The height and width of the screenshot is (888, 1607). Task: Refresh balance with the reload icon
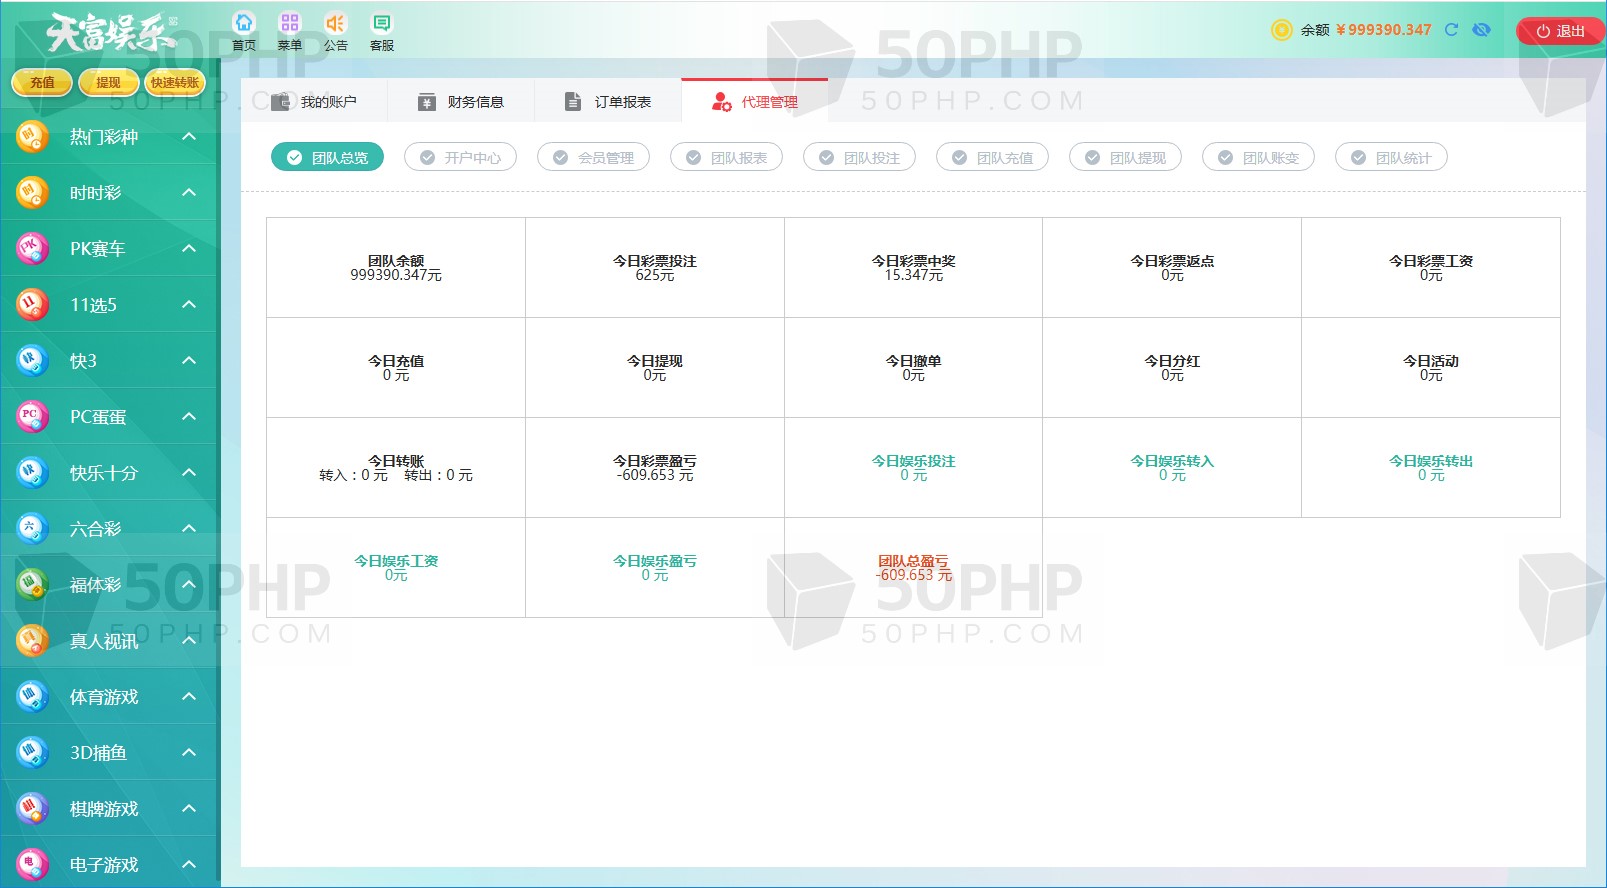pos(1451,30)
